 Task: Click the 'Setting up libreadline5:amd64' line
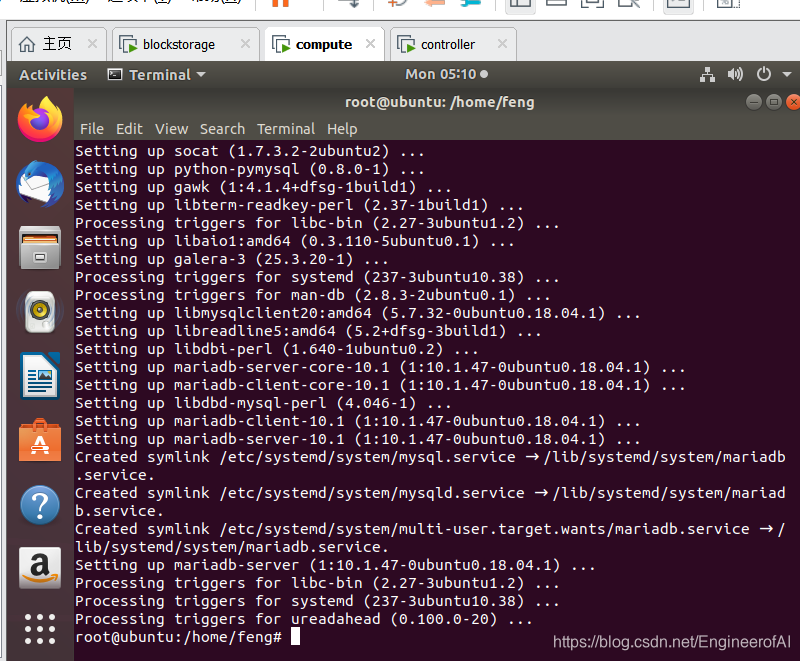tap(308, 332)
